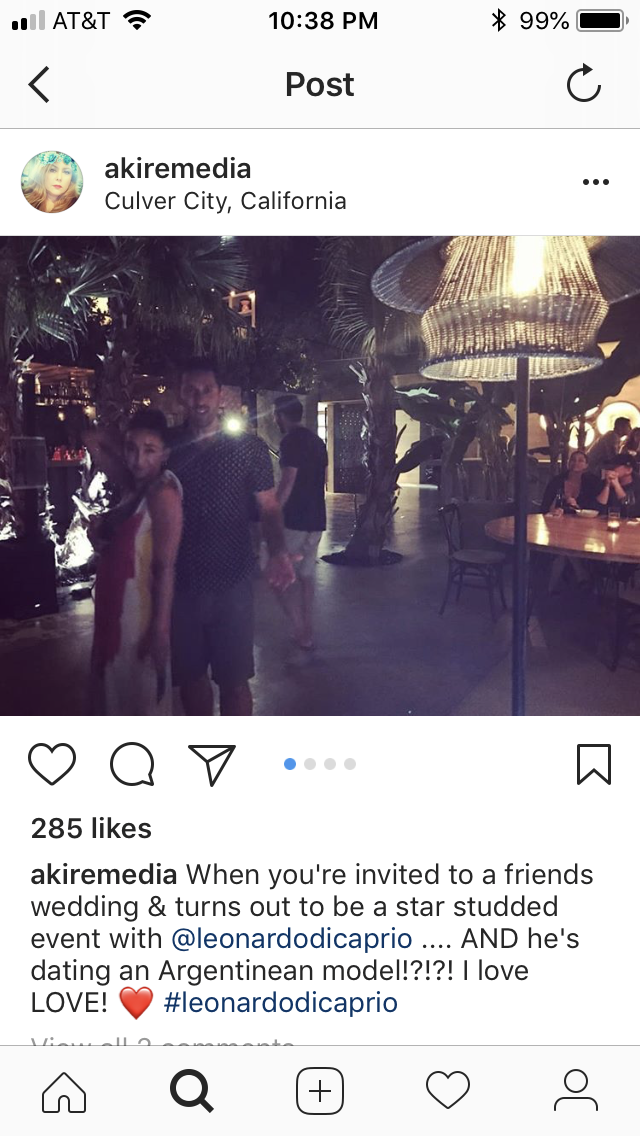Open the three-dot post options menu
The height and width of the screenshot is (1136, 640).
pyautogui.click(x=596, y=182)
